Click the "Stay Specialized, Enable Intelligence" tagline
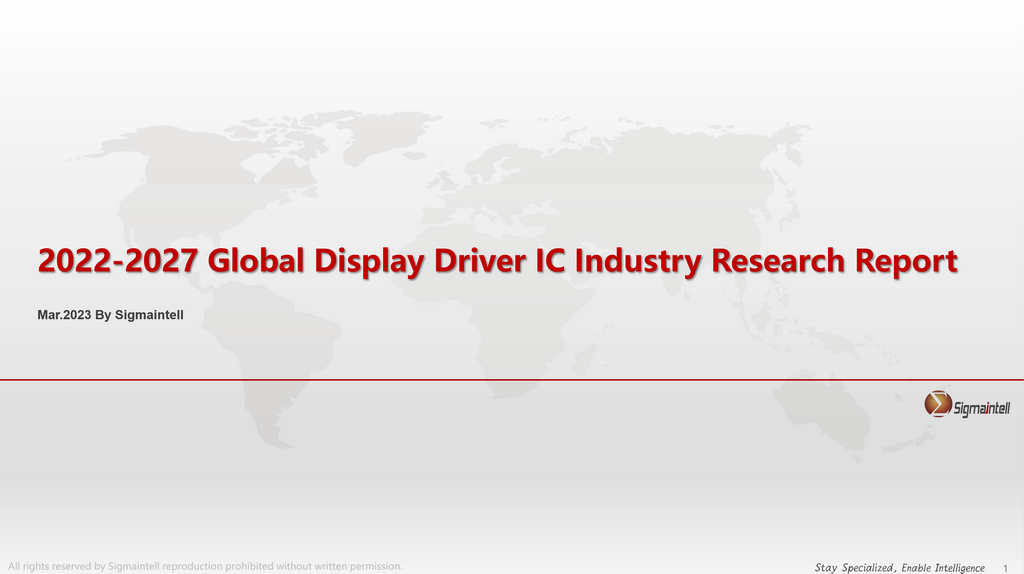 tap(899, 567)
